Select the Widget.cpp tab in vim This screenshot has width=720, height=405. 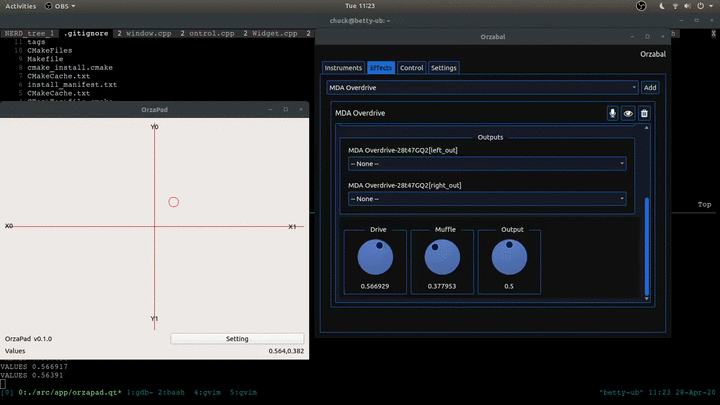270,34
